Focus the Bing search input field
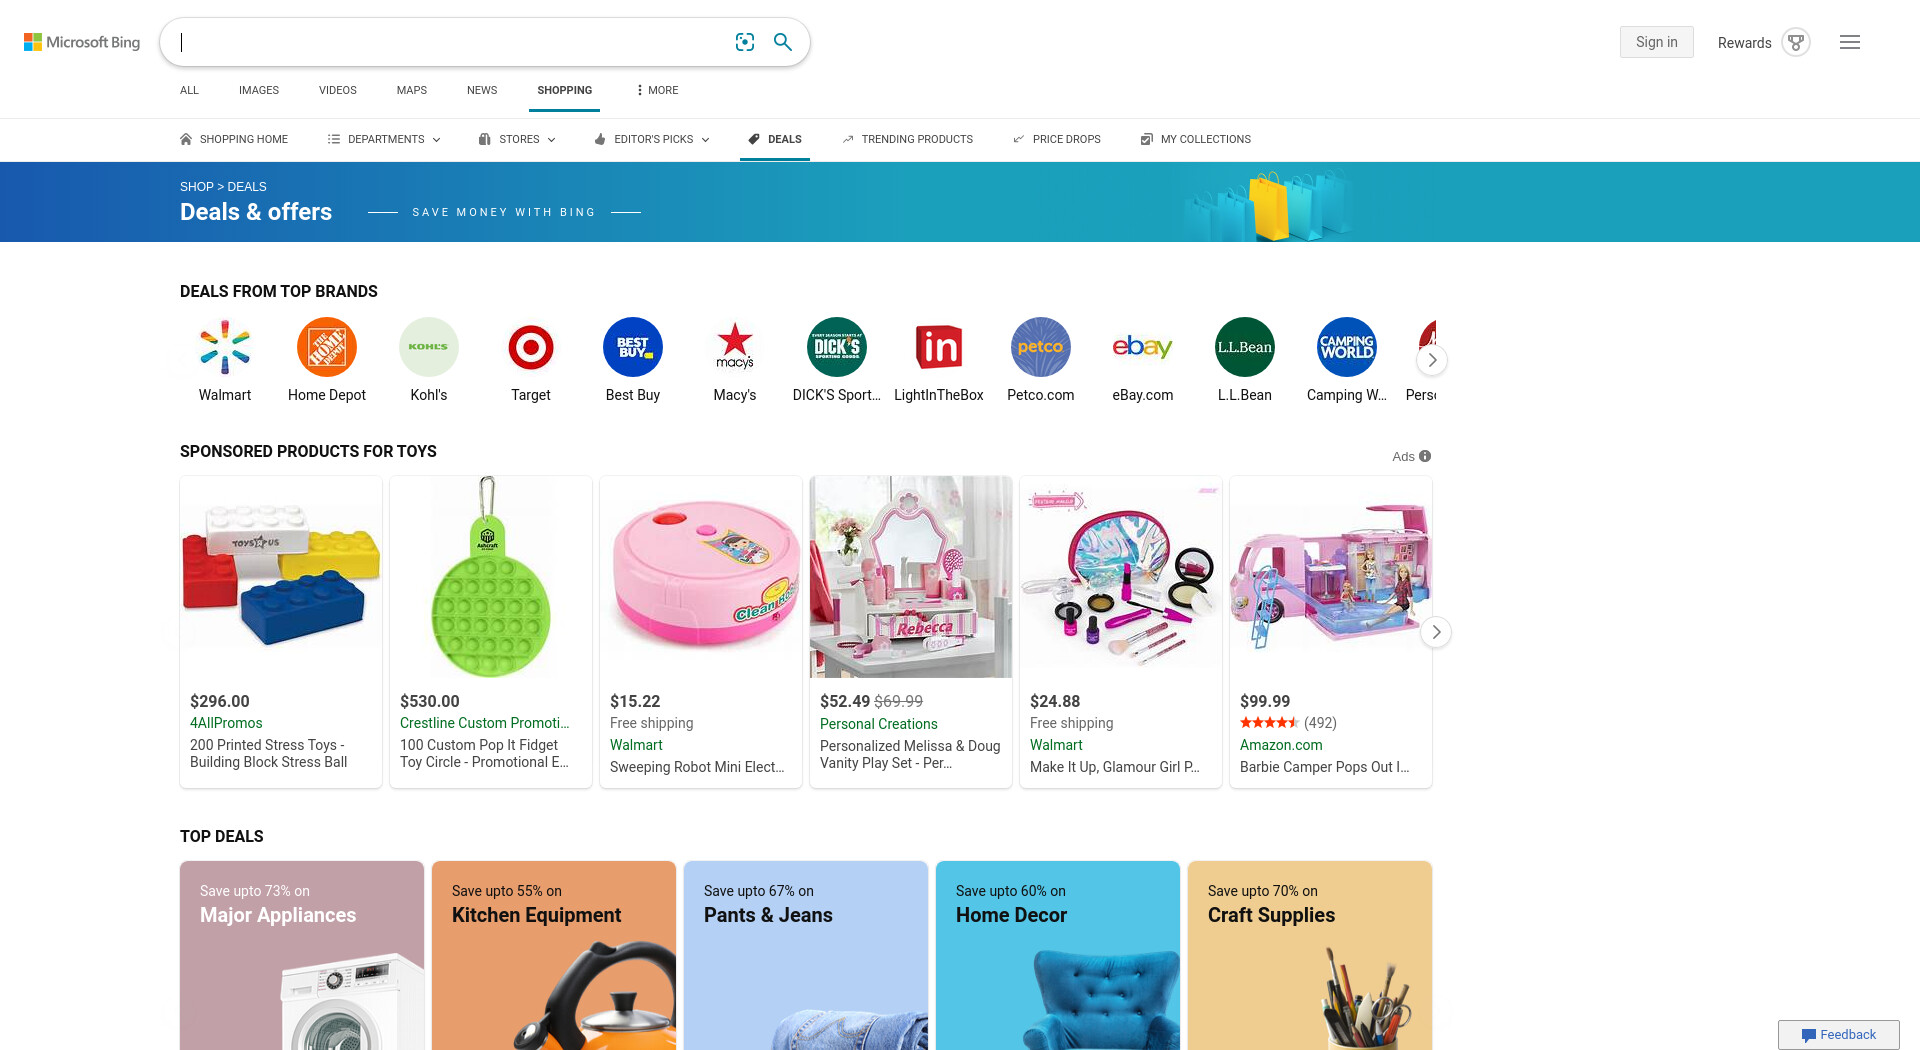Image resolution: width=1920 pixels, height=1050 pixels. [x=450, y=42]
